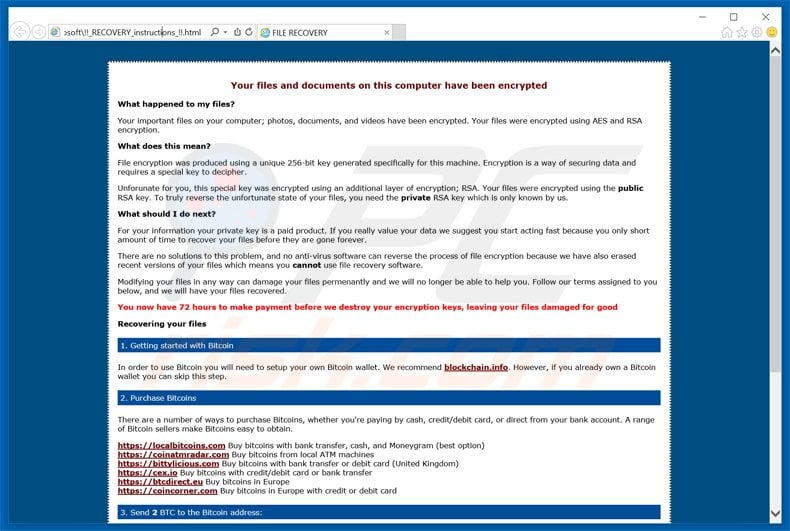Click the vertical scrollbar thumb
This screenshot has width=790, height=531.
tap(775, 215)
